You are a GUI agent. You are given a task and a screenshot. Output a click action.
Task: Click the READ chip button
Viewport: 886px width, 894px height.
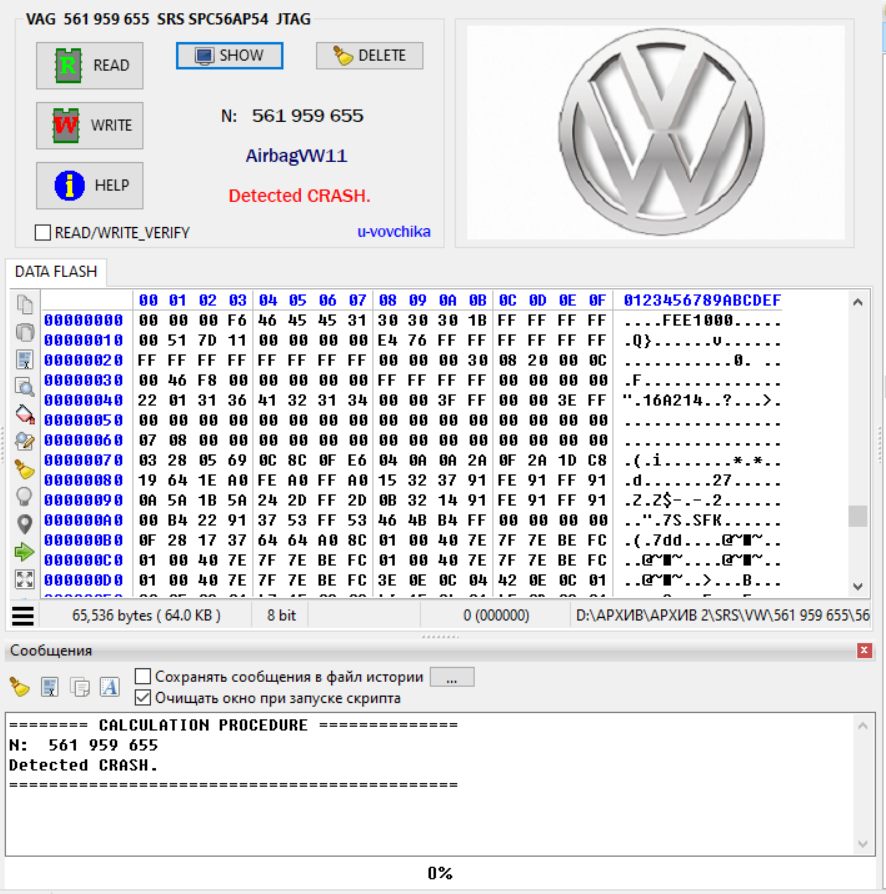pyautogui.click(x=90, y=66)
